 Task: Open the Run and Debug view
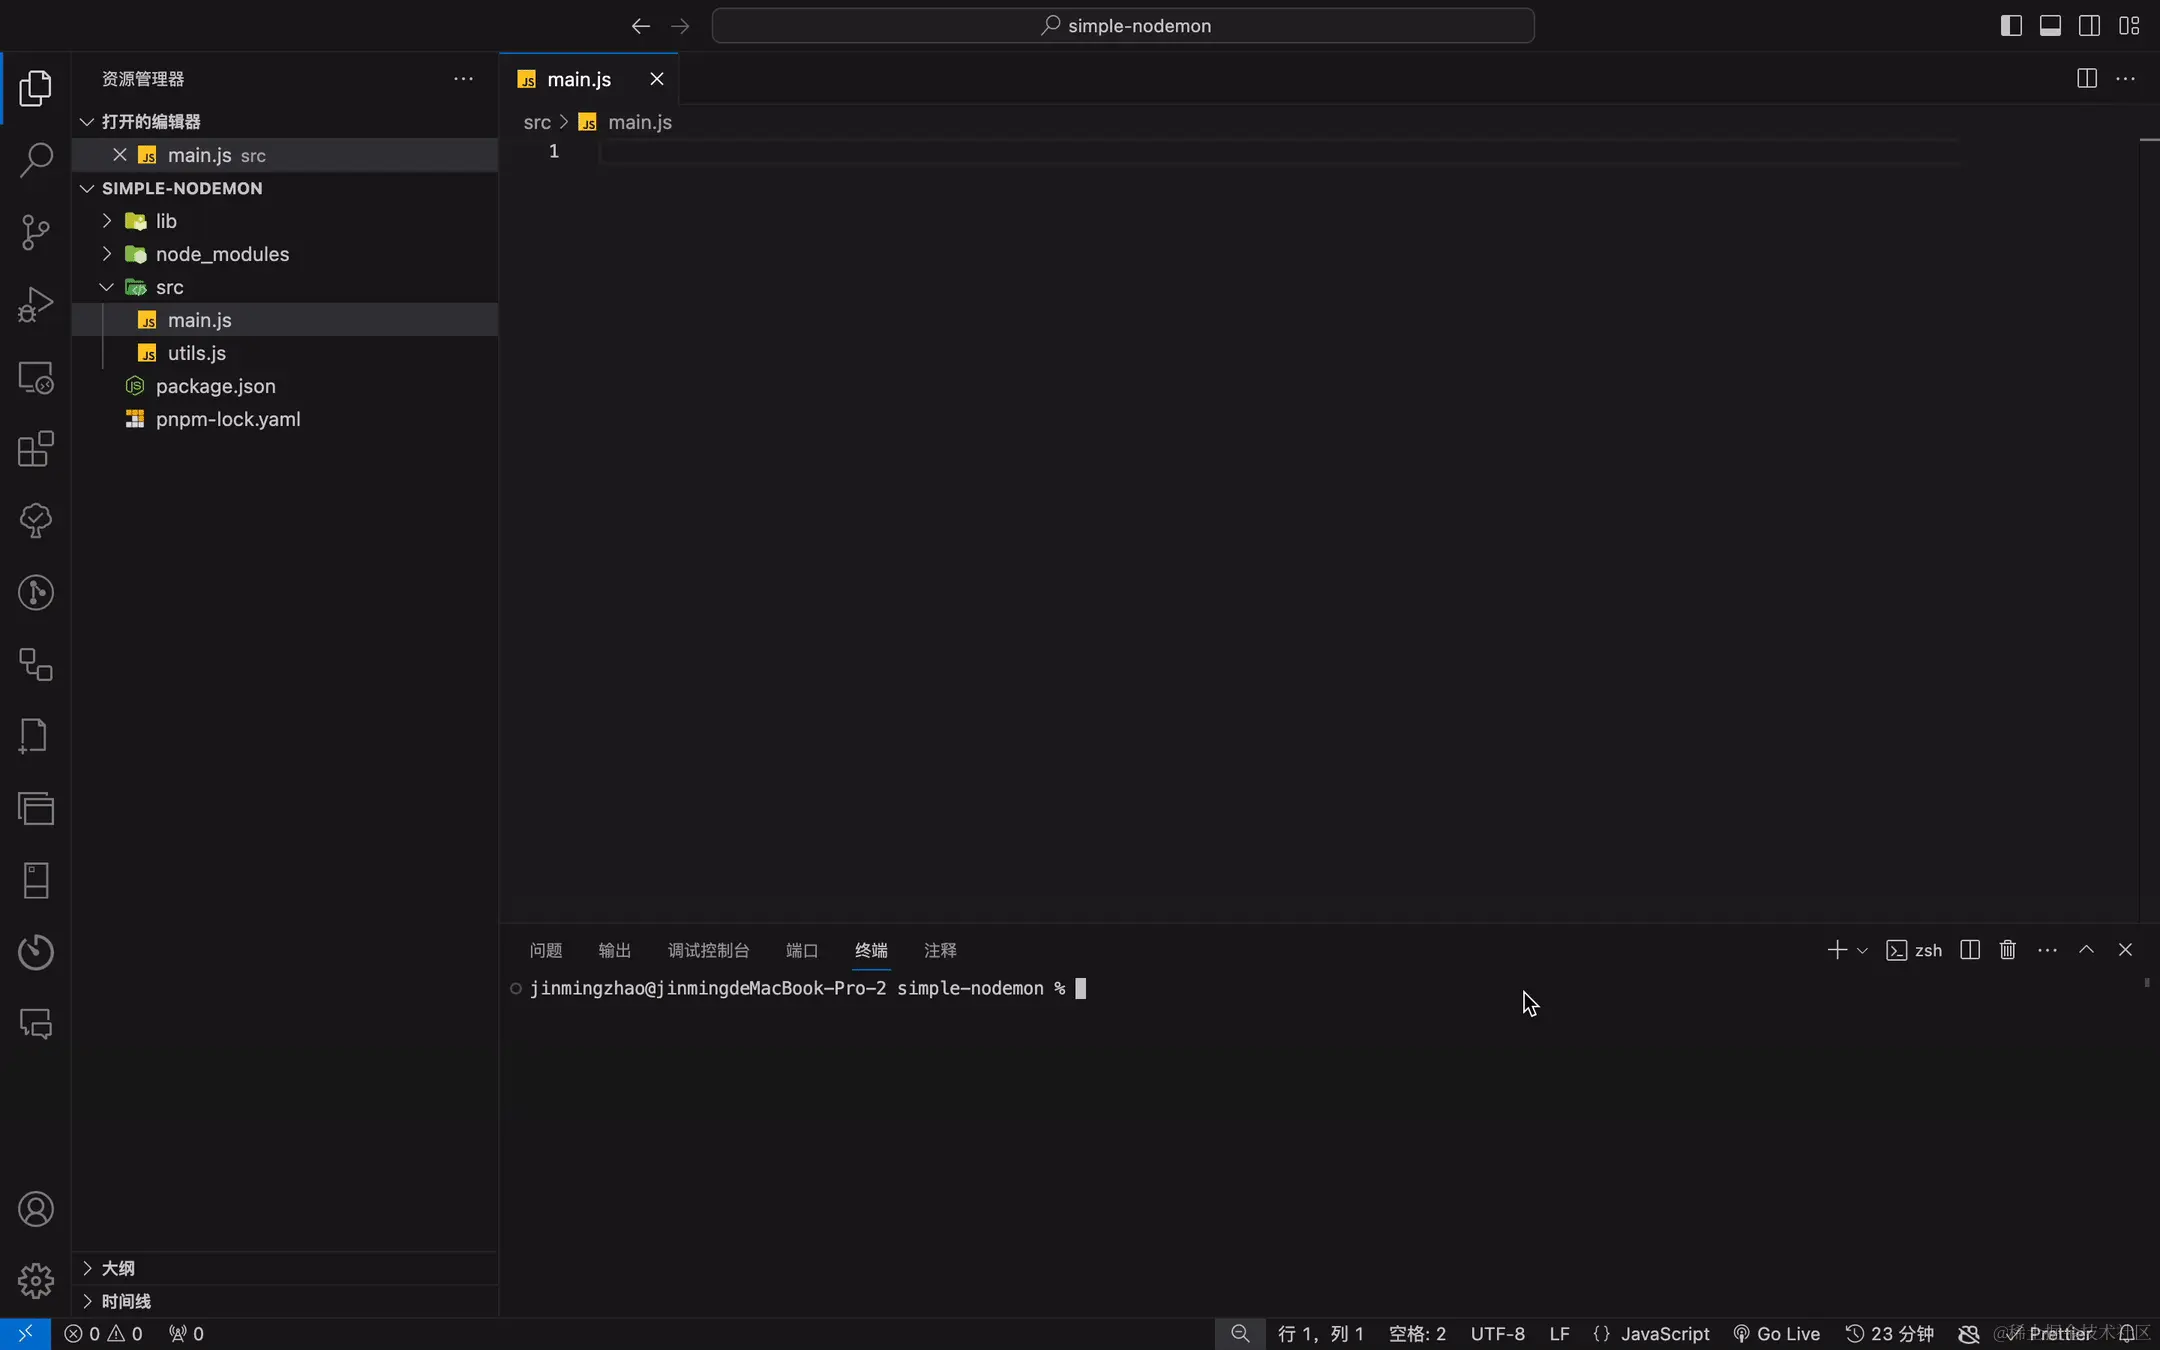[x=36, y=304]
